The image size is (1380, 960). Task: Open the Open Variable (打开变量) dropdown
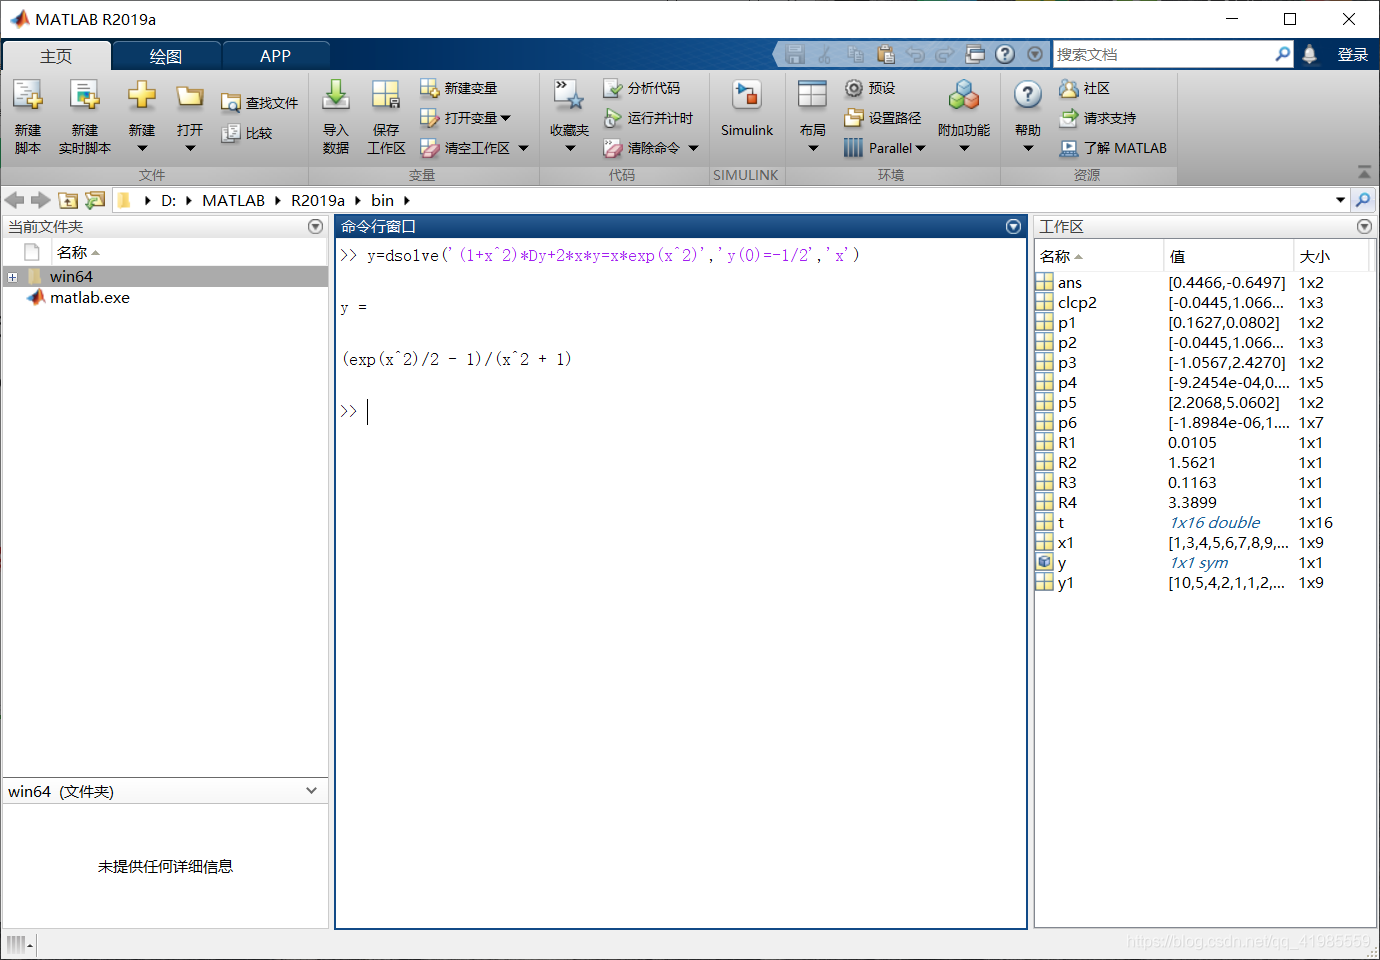click(506, 118)
